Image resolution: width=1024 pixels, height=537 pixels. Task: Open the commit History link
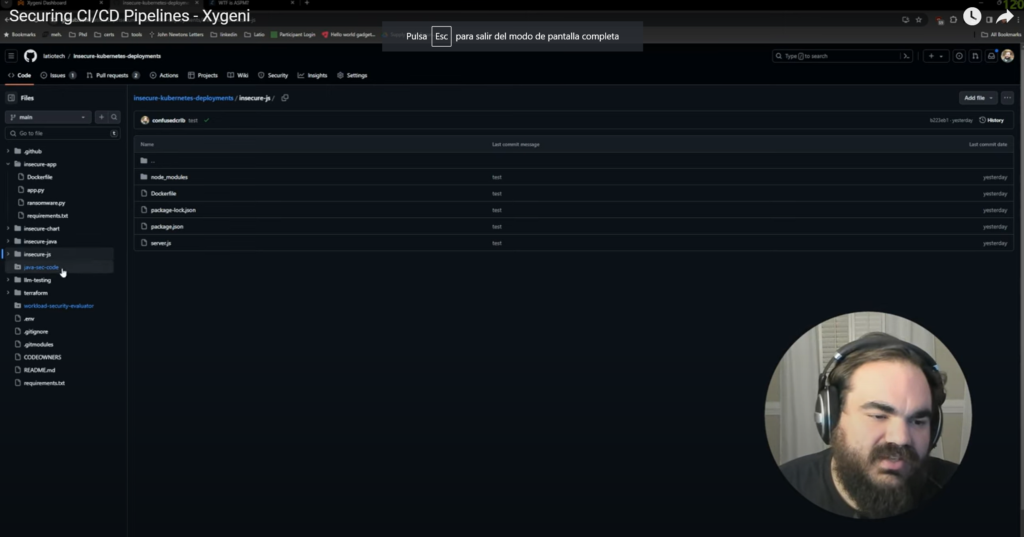click(991, 120)
